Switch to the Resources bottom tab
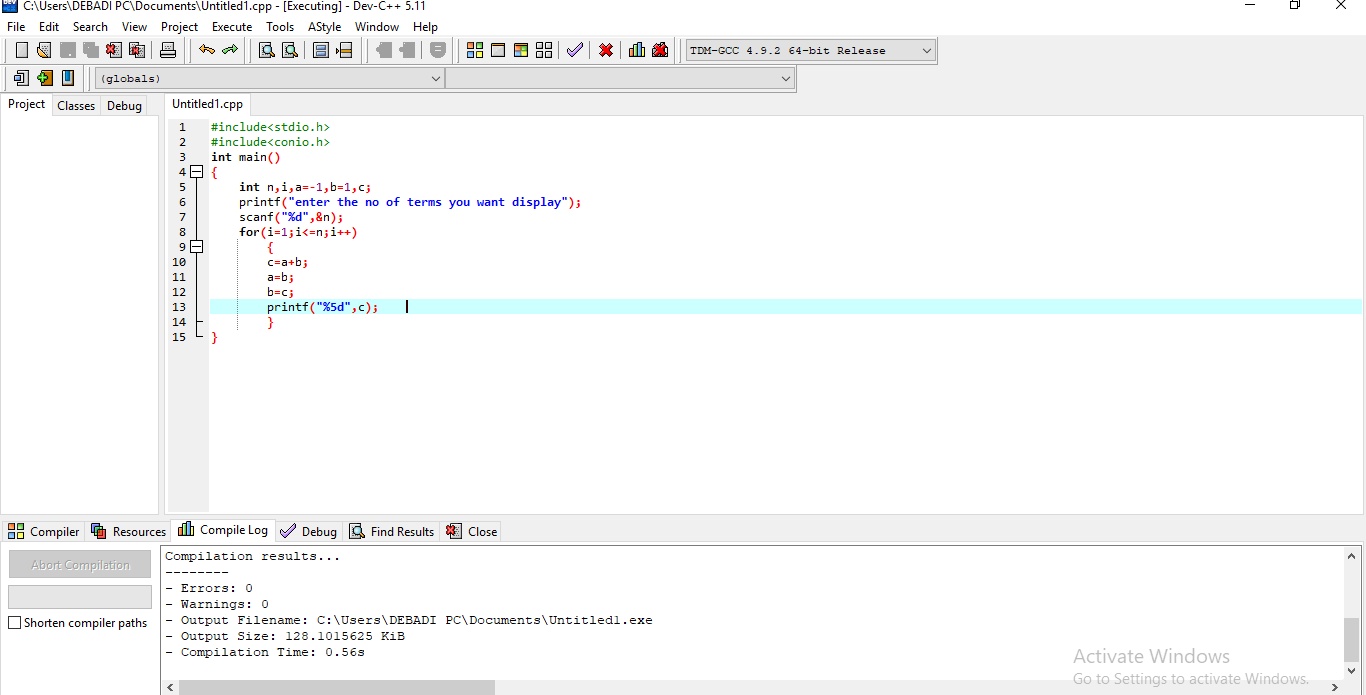The width and height of the screenshot is (1366, 695). 128,531
